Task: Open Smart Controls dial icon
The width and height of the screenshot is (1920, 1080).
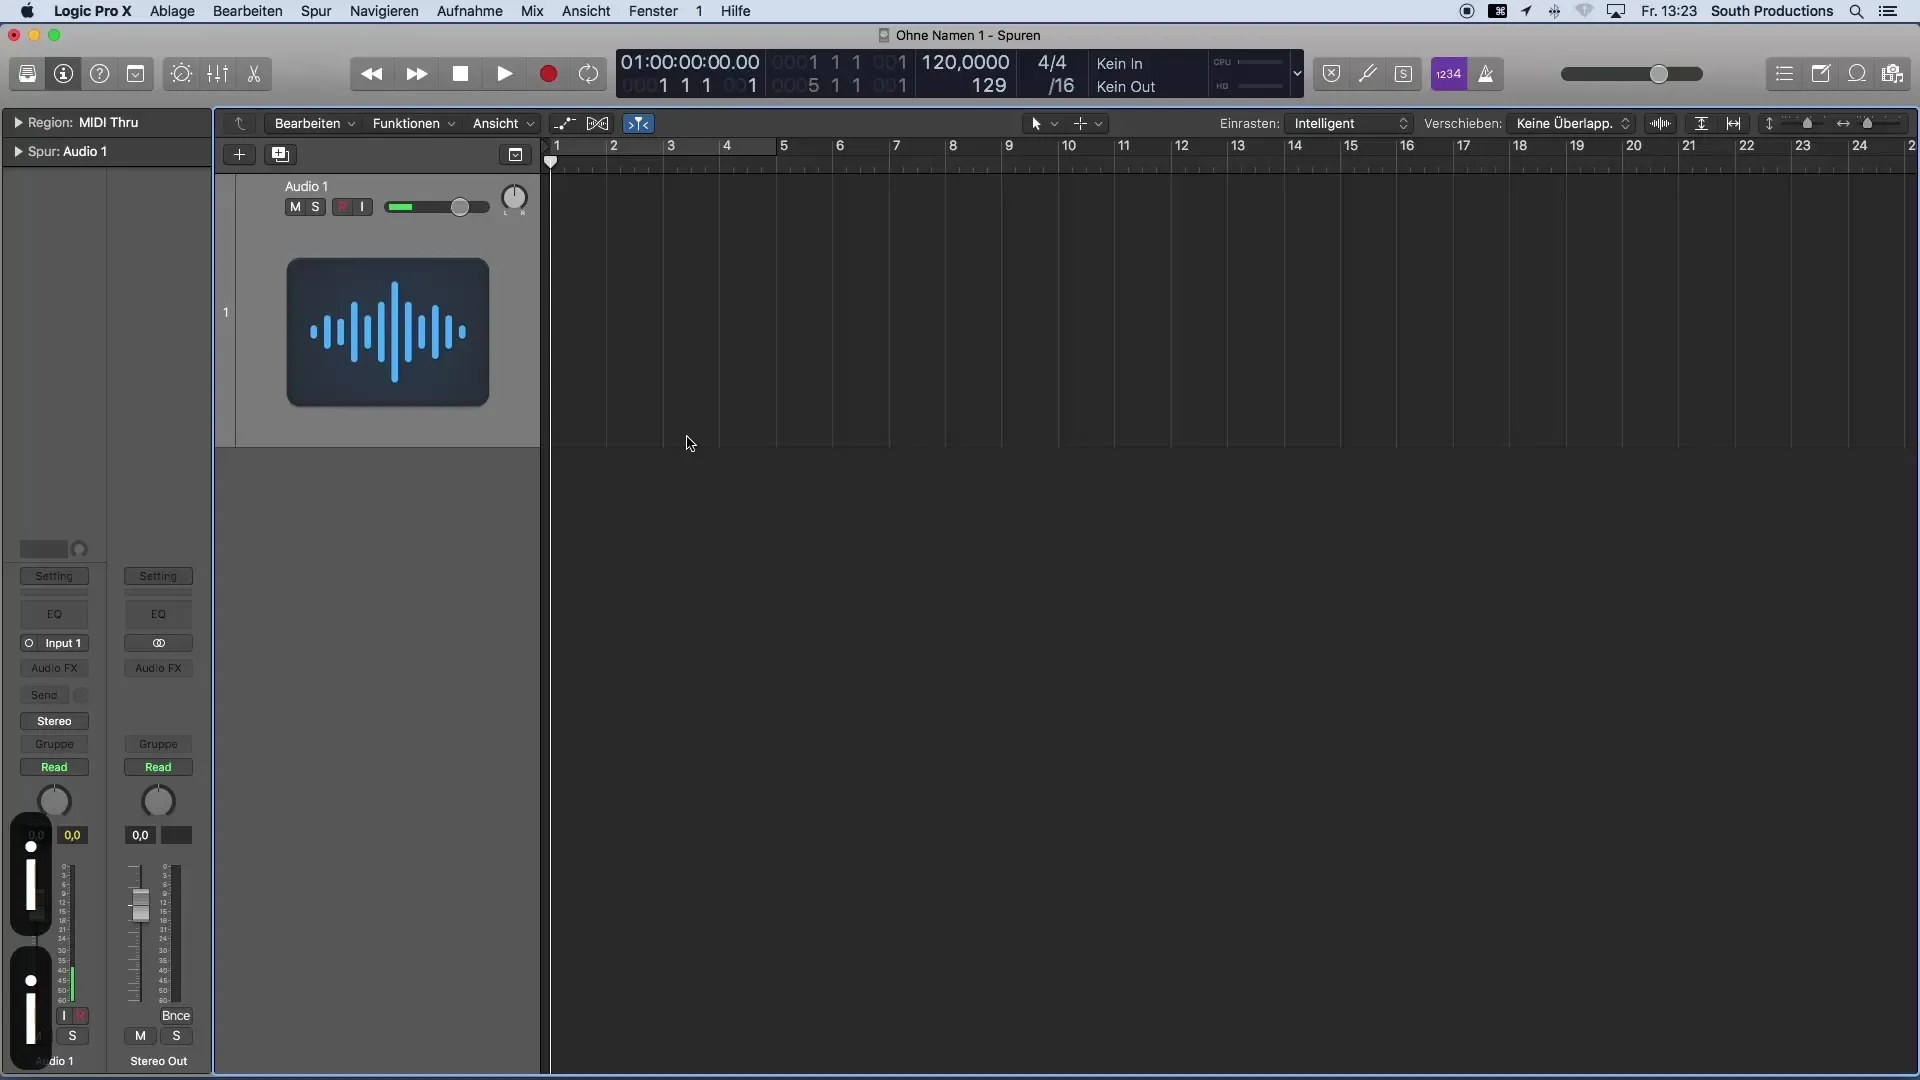Action: click(x=181, y=74)
